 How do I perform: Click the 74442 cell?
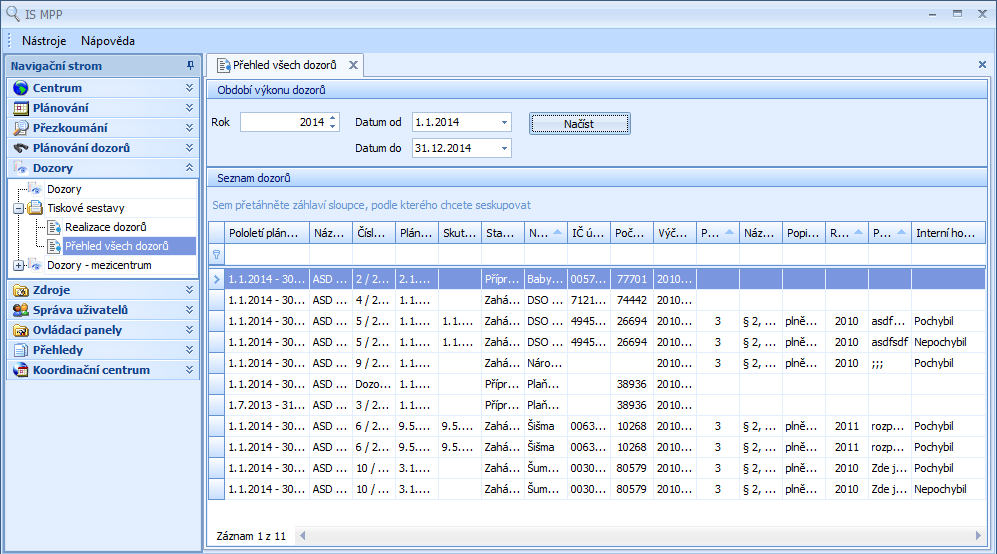(x=631, y=300)
